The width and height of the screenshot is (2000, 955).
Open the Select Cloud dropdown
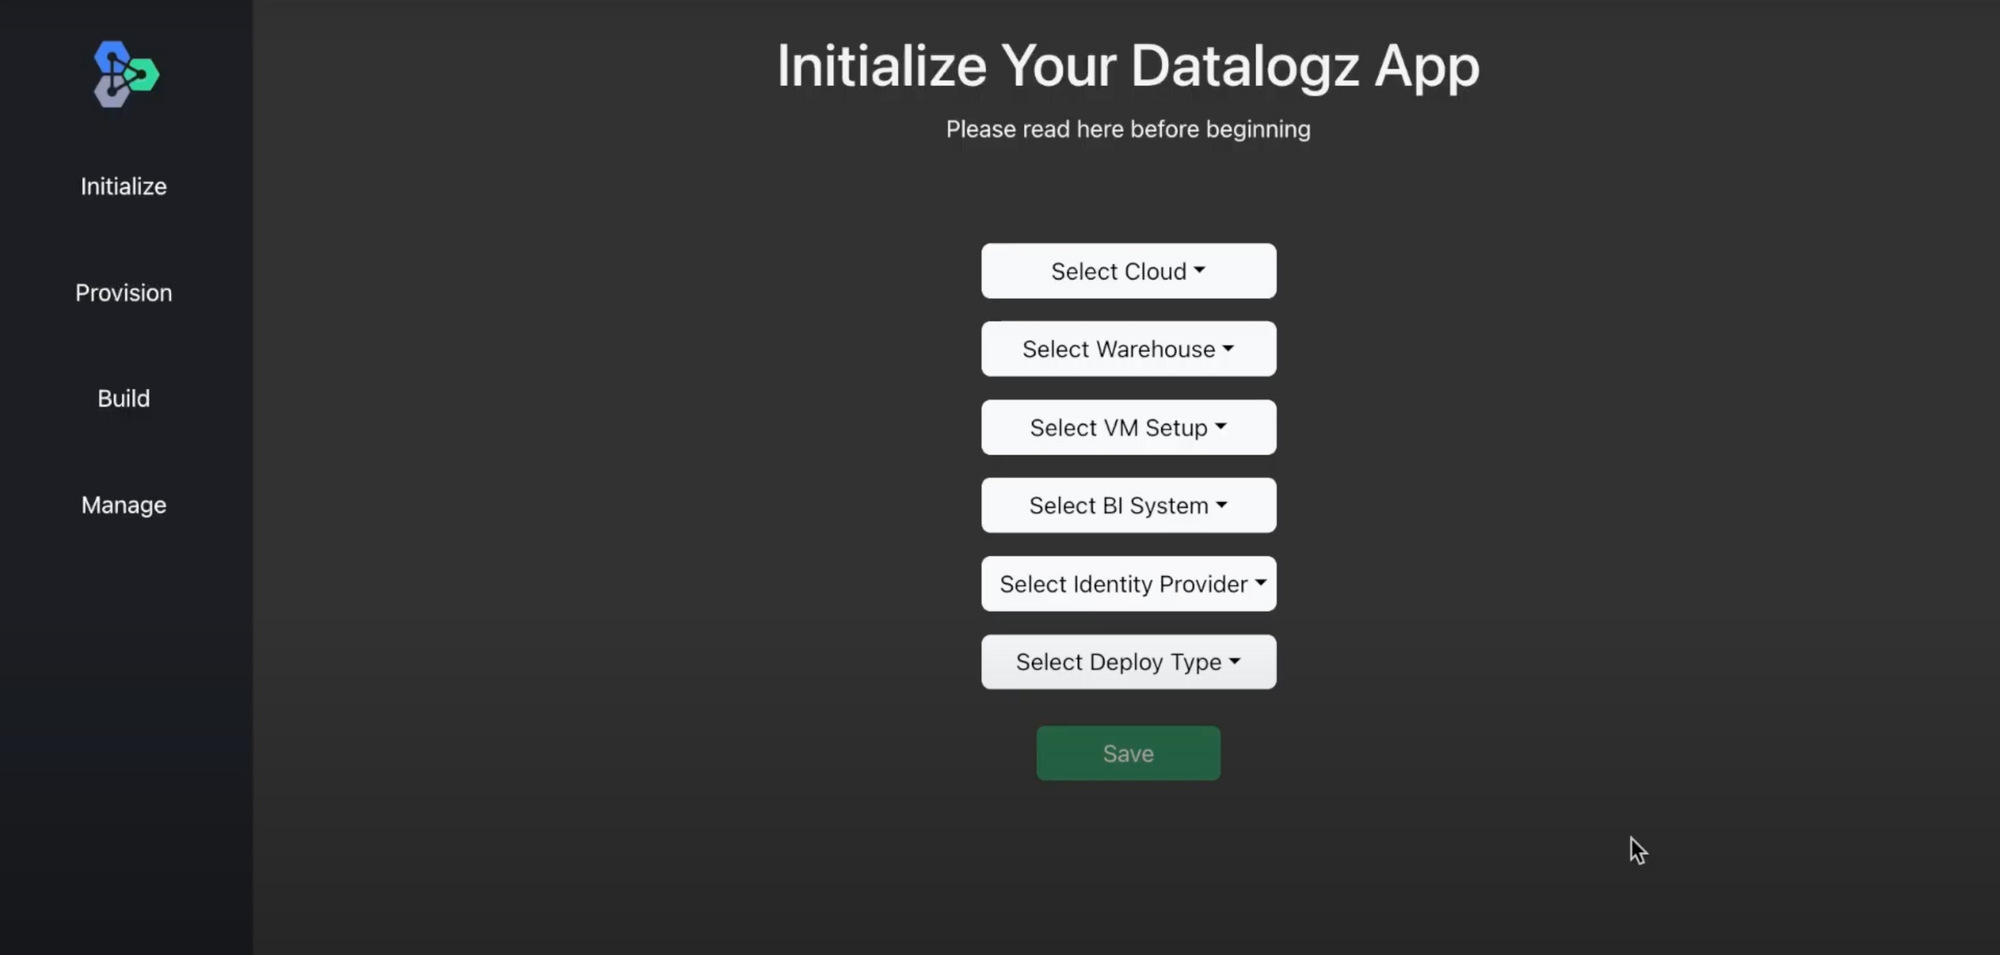click(x=1128, y=270)
